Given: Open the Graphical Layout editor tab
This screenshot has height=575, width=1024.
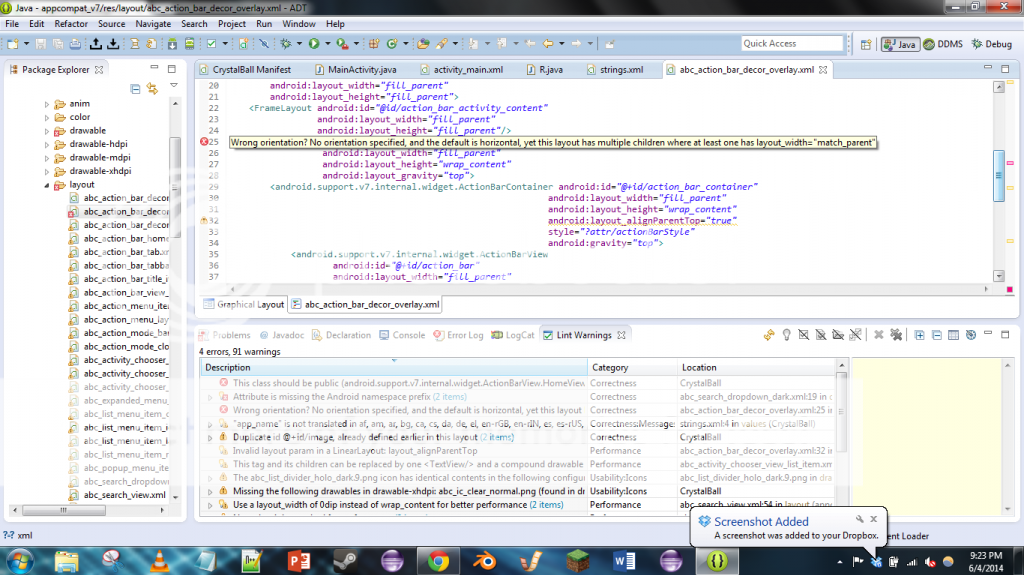Looking at the screenshot, I should 244,304.
